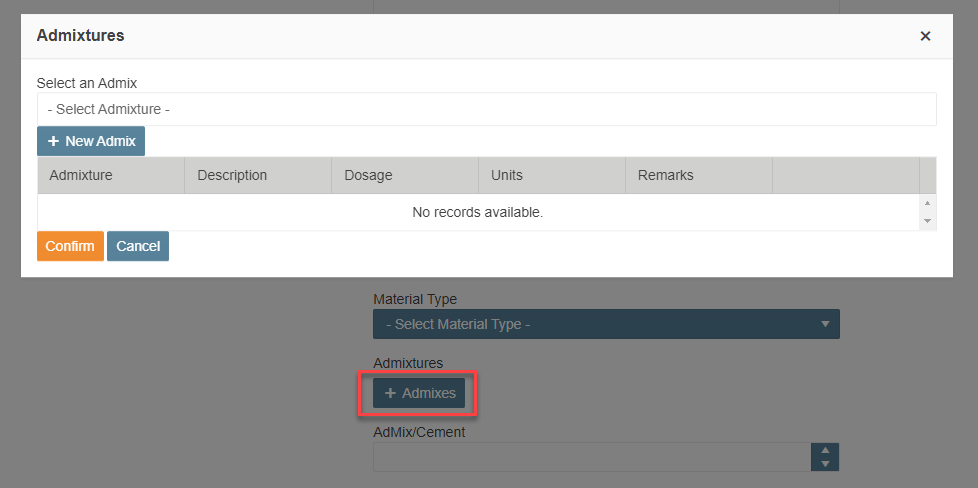Confirm the admixture selection

[70, 246]
